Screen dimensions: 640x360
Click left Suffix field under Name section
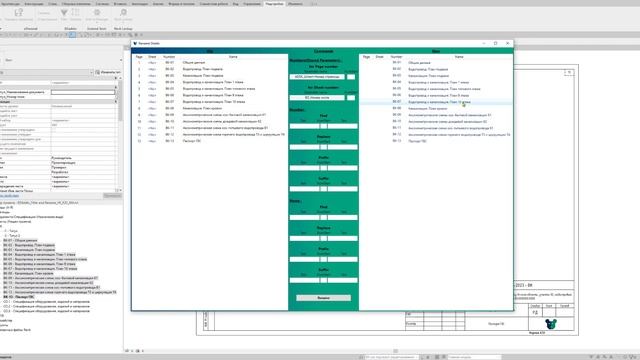point(304,280)
